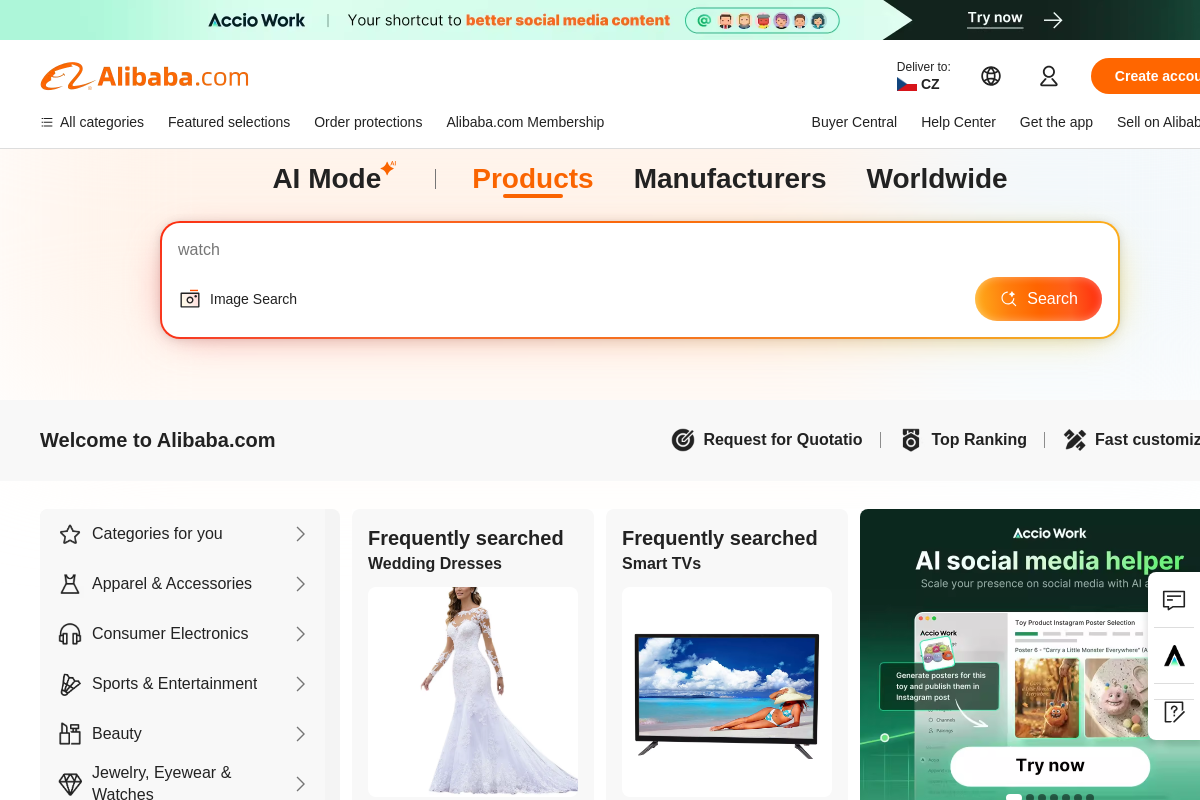
Task: Open Order protections menu
Action: tap(368, 122)
